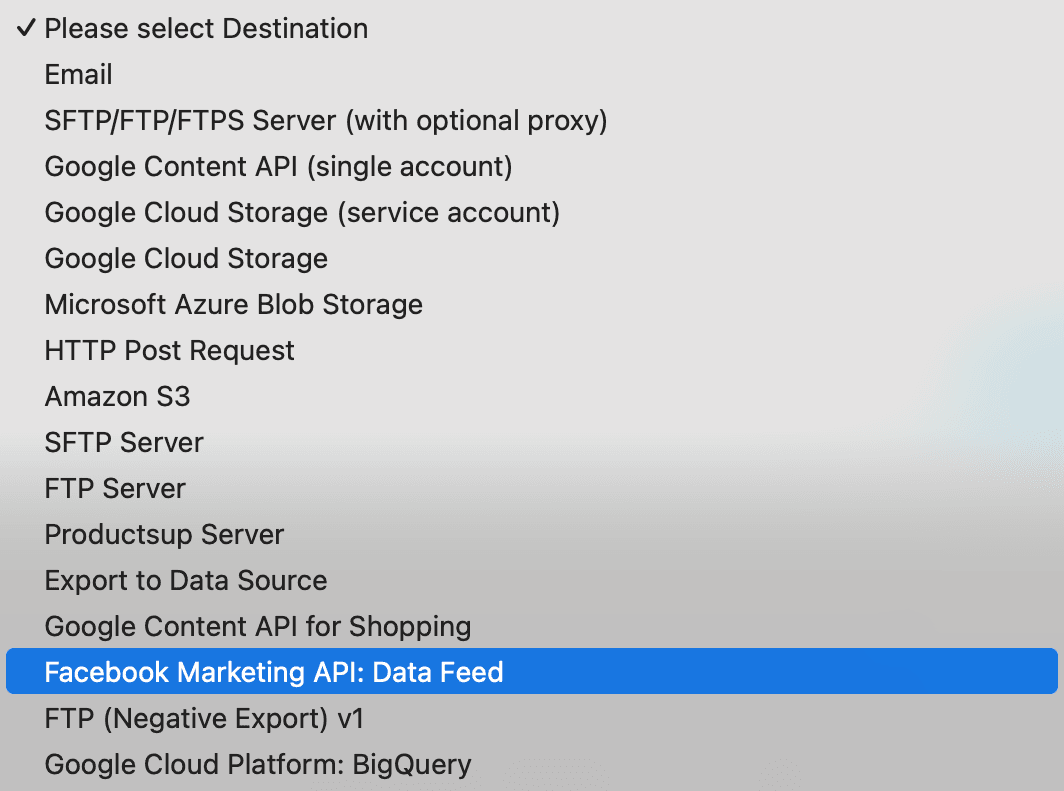Select the checked 'Please select Destination' option
The height and width of the screenshot is (791, 1064).
(206, 29)
